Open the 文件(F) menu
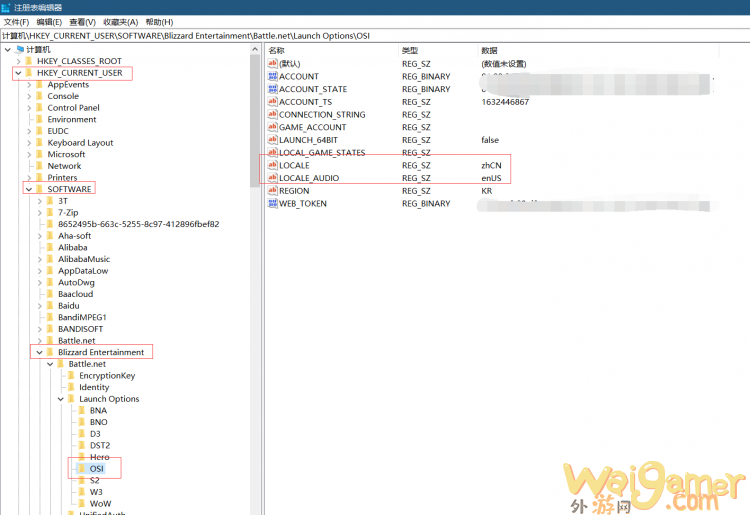 (16, 22)
